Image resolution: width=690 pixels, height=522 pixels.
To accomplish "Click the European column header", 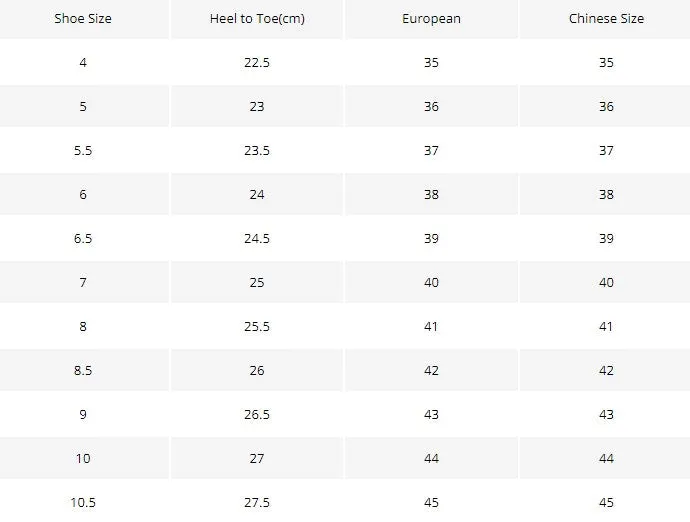I will click(431, 18).
